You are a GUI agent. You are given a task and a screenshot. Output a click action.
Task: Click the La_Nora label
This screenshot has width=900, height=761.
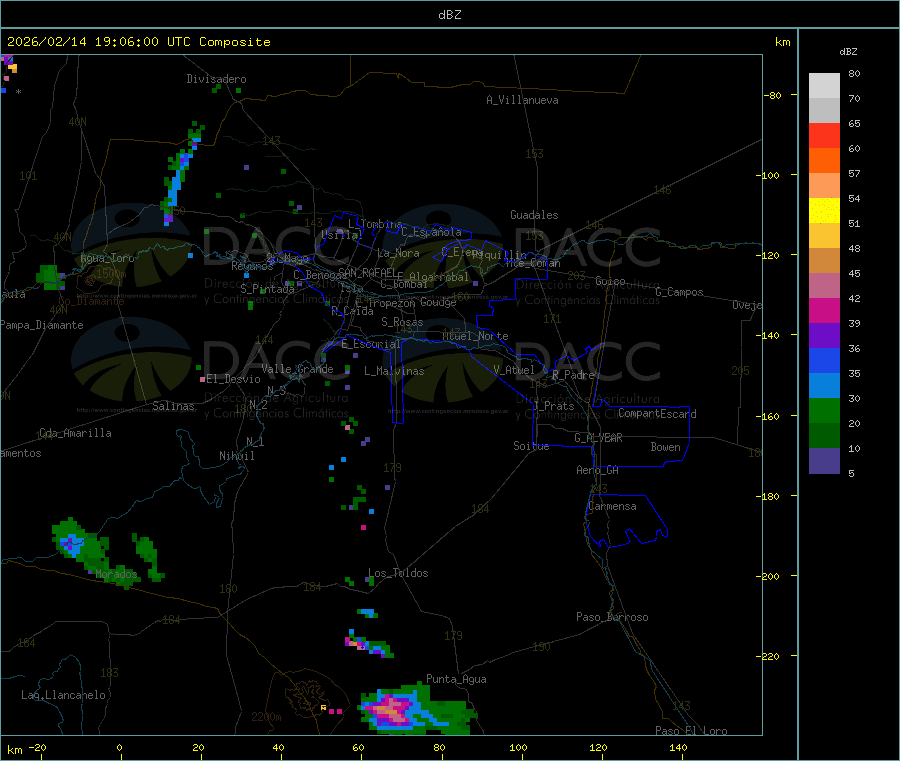click(398, 253)
